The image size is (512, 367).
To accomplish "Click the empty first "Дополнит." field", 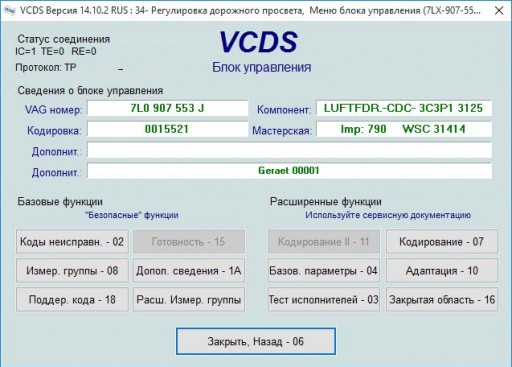I will [x=289, y=150].
